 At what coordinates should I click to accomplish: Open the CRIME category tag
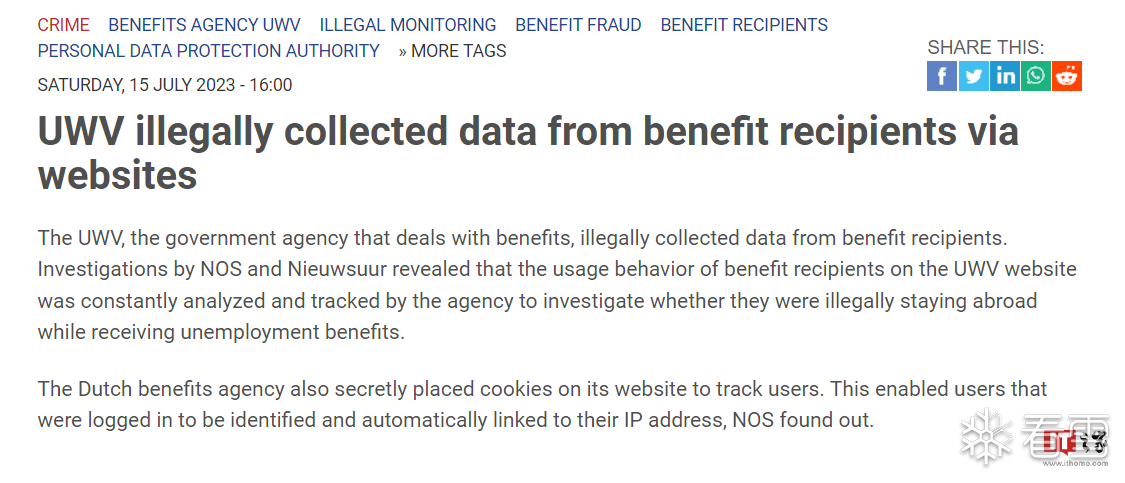63,25
